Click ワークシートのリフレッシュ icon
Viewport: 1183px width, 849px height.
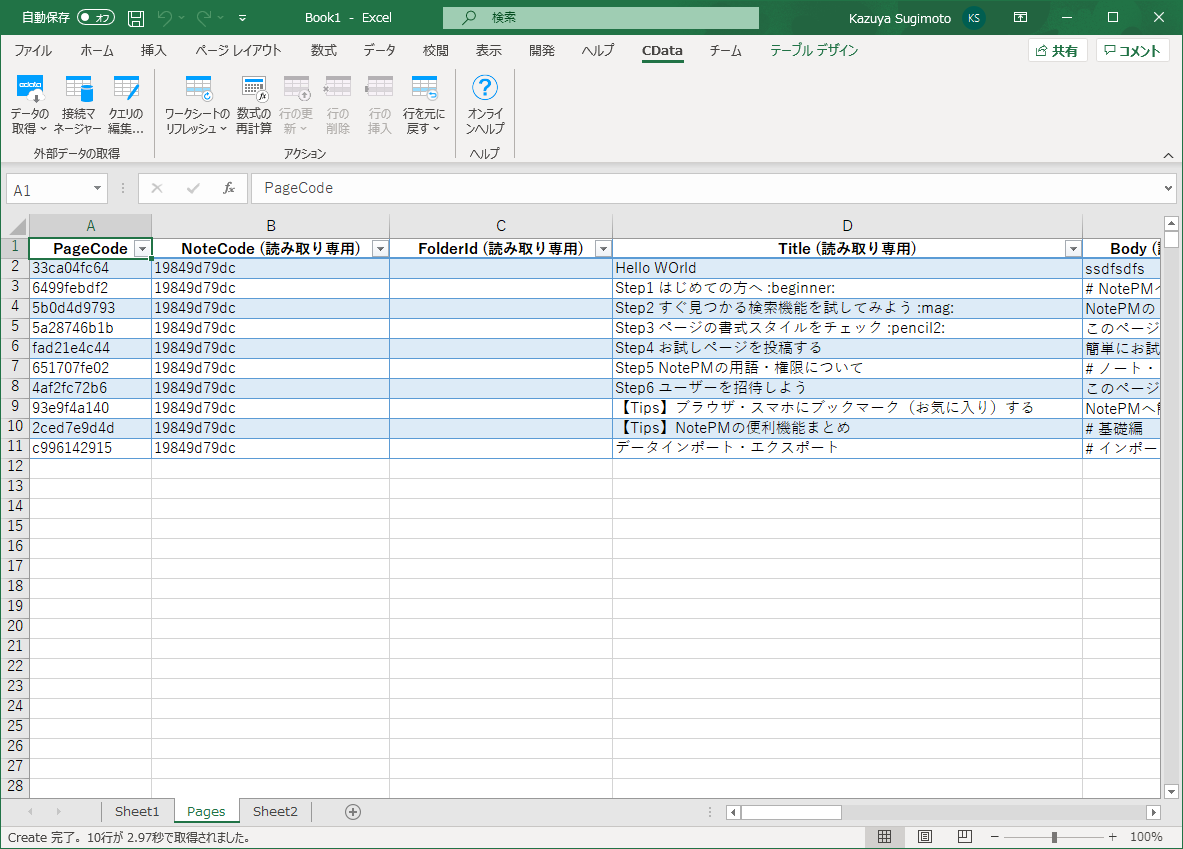[x=198, y=89]
